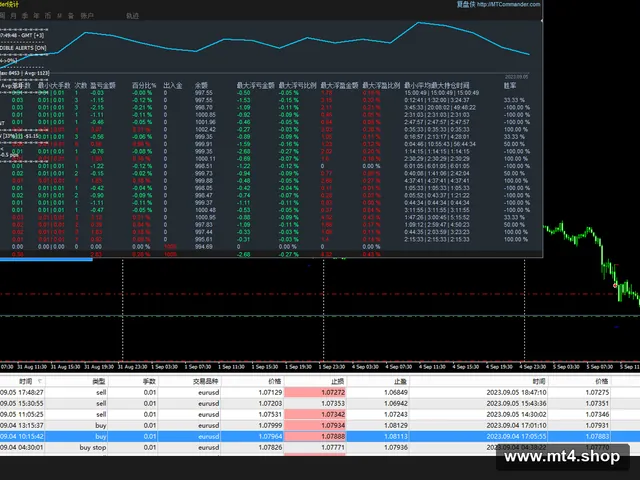The image size is (640, 480).
Task: Select the balance value 995.61
Action: 204,240
